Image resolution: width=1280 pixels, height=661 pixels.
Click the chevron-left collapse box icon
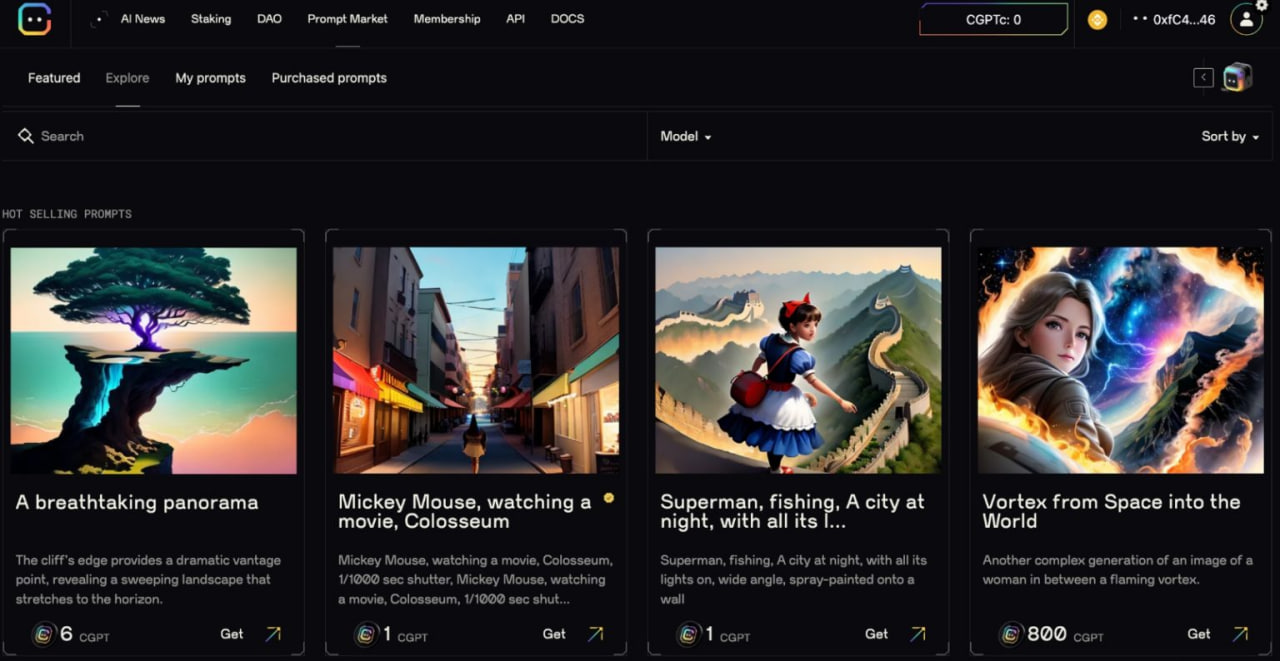click(x=1203, y=77)
